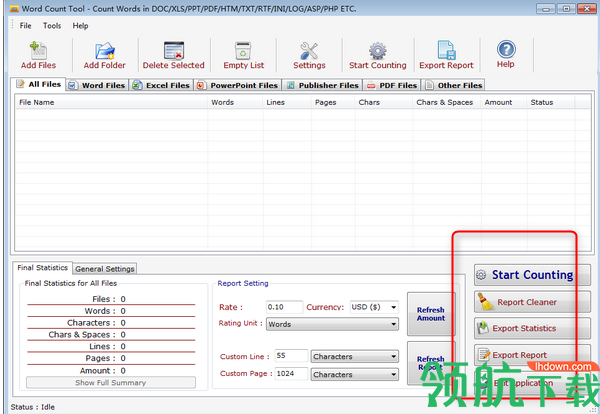Select the General Settings tab
The image size is (600, 414).
(x=104, y=269)
